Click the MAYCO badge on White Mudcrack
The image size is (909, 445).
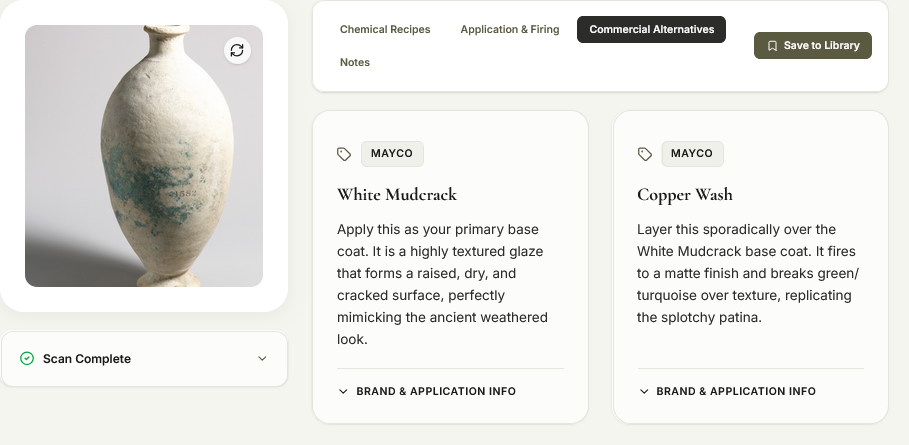[392, 154]
